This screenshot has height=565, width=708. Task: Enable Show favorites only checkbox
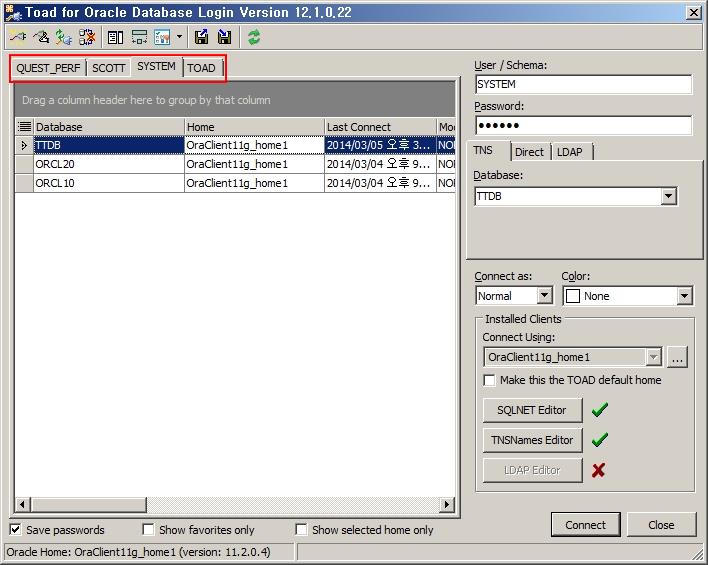tap(148, 530)
